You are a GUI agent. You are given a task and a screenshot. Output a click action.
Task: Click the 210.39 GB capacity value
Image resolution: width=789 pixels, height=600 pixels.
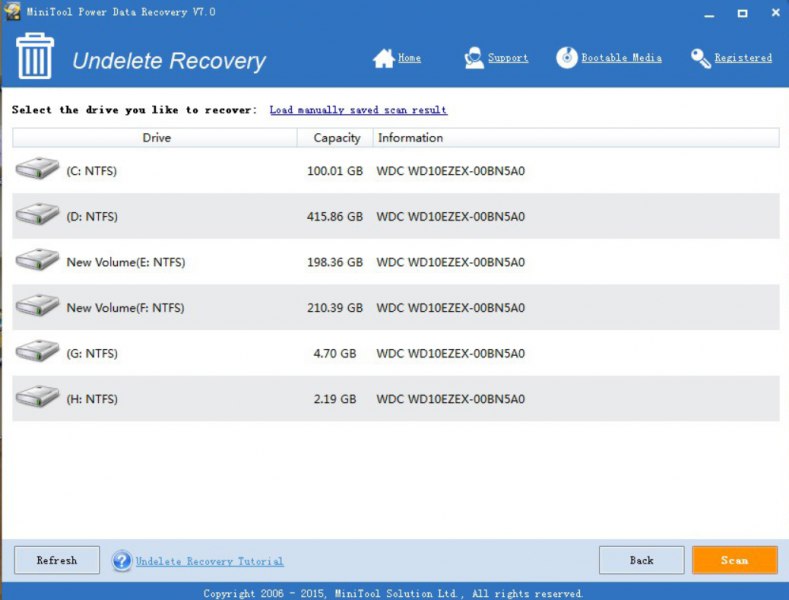pos(335,308)
